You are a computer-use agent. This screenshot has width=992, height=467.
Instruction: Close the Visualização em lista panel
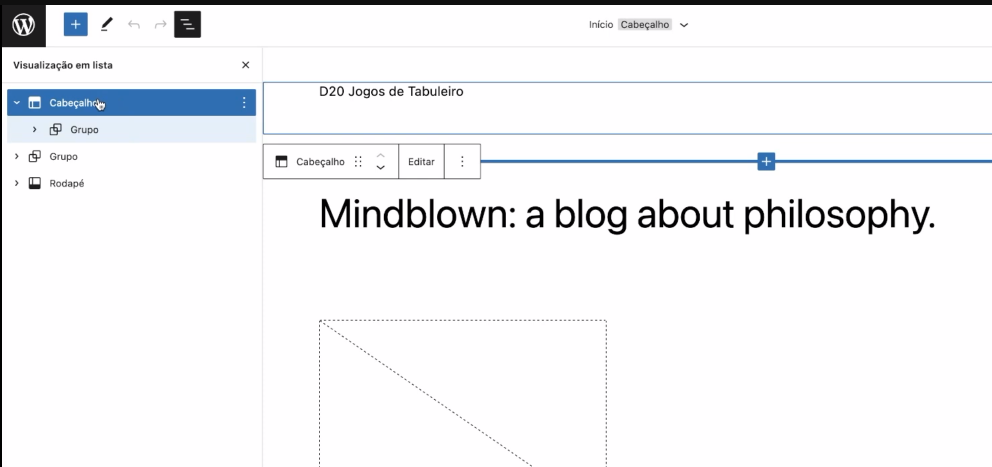(x=245, y=65)
